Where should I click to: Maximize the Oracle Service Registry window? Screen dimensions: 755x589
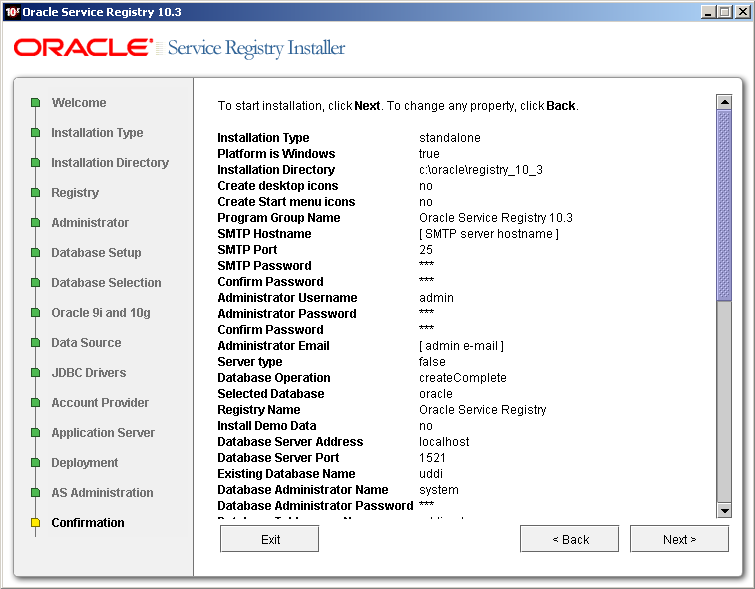724,12
